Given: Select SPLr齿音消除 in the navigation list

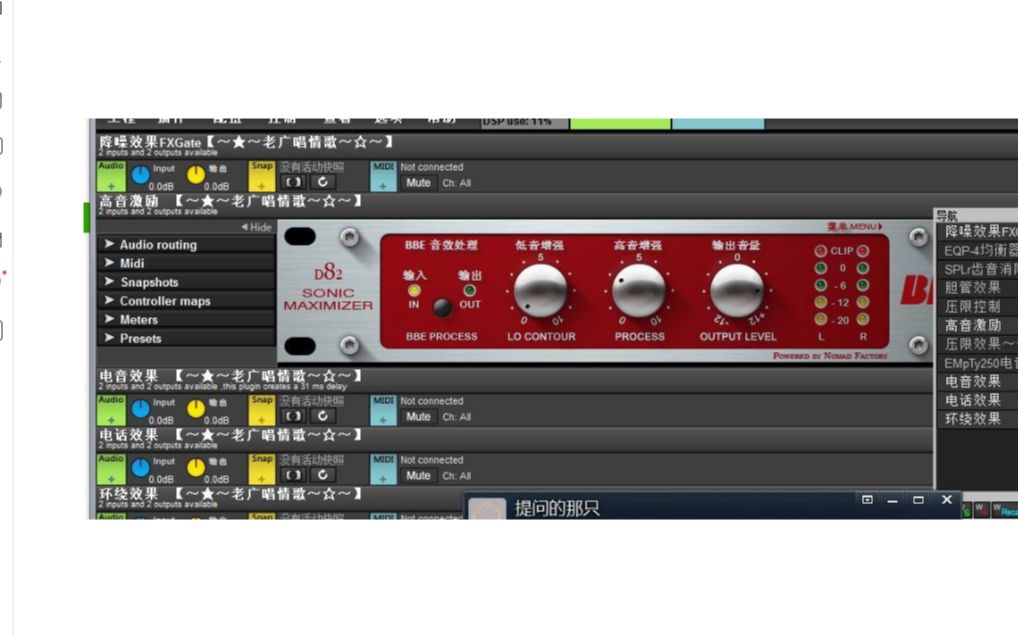Looking at the screenshot, I should point(978,269).
